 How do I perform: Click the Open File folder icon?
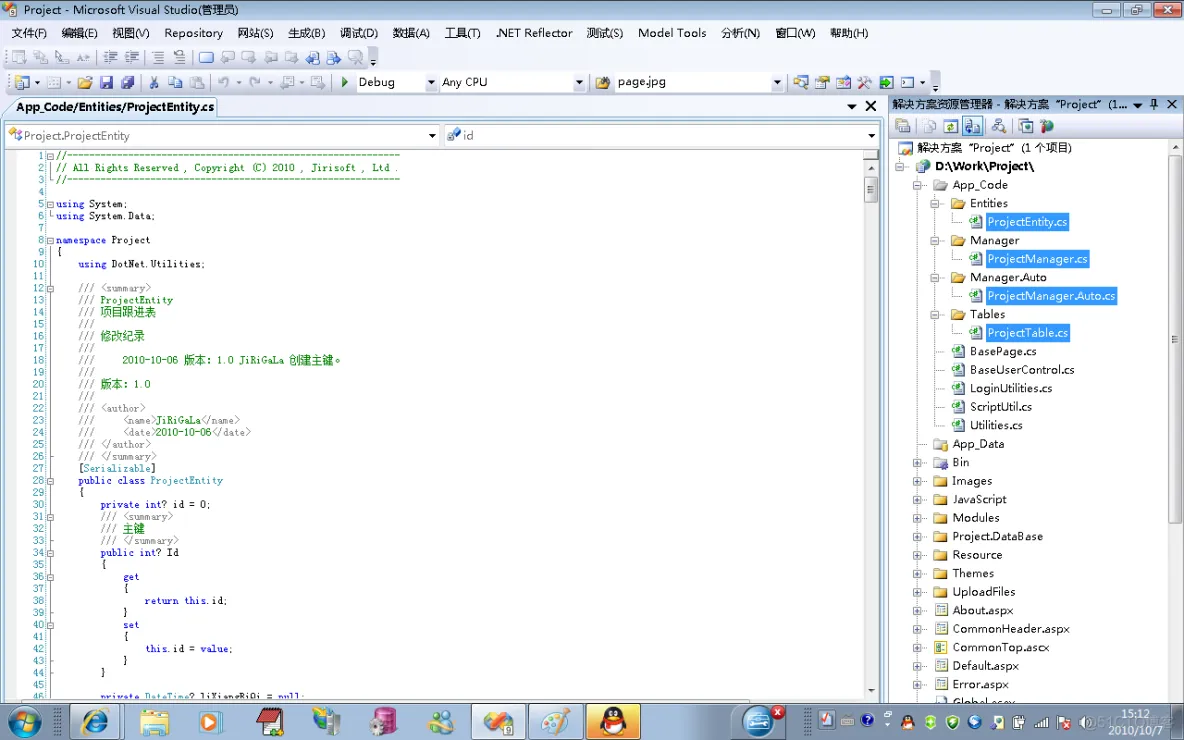click(x=85, y=82)
